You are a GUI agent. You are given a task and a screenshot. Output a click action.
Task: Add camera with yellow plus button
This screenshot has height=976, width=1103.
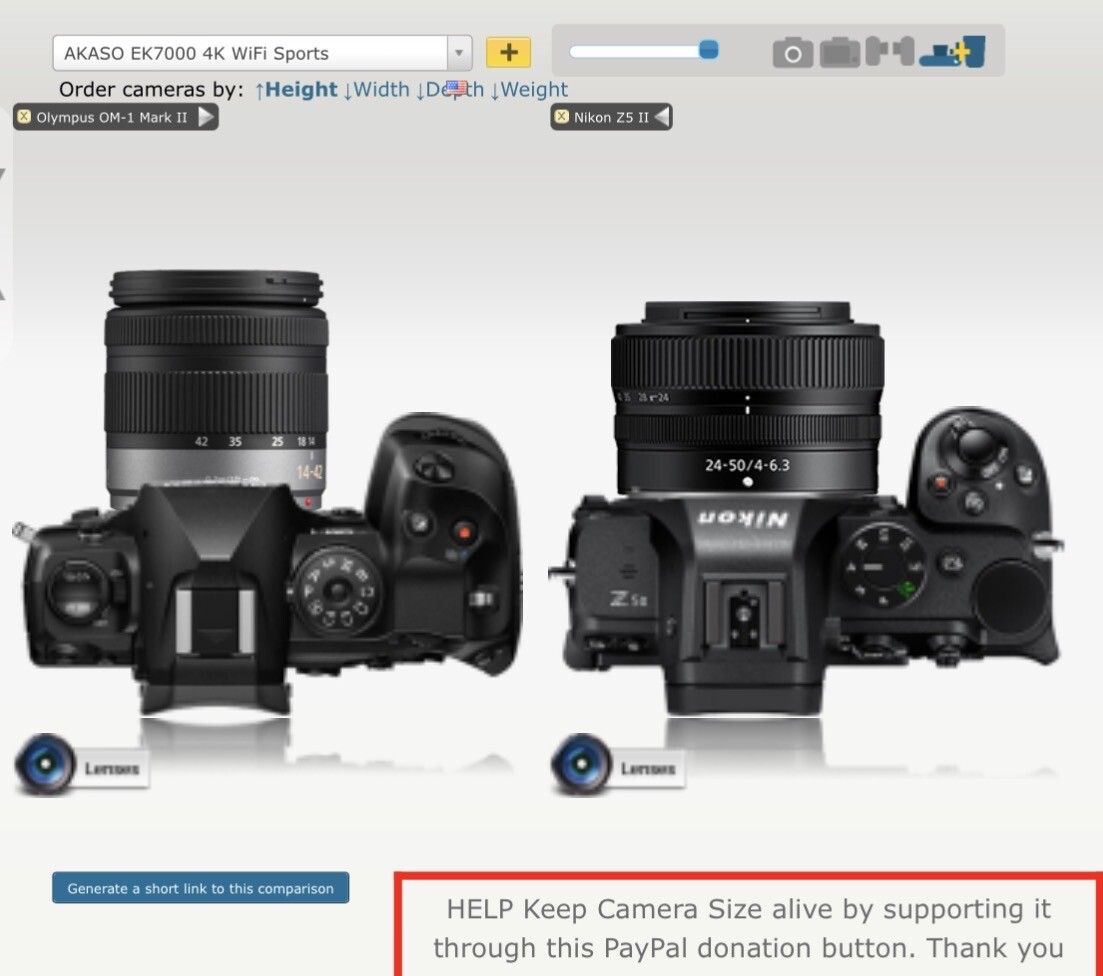click(509, 52)
